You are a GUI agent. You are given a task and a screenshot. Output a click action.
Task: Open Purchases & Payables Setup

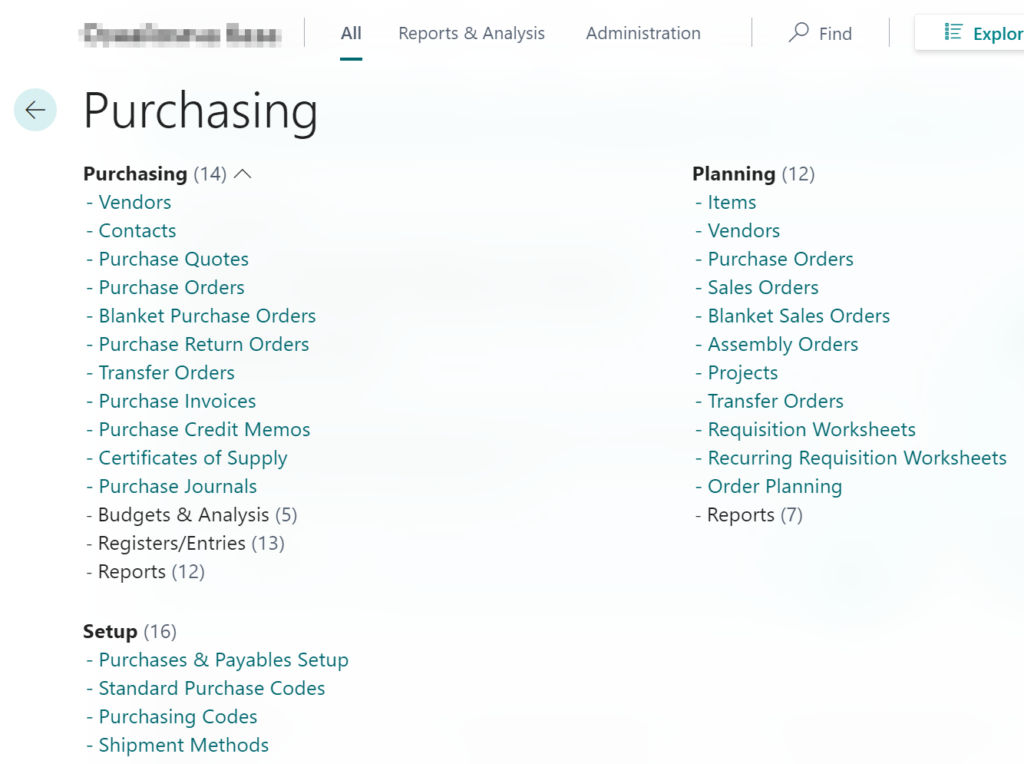click(x=223, y=660)
